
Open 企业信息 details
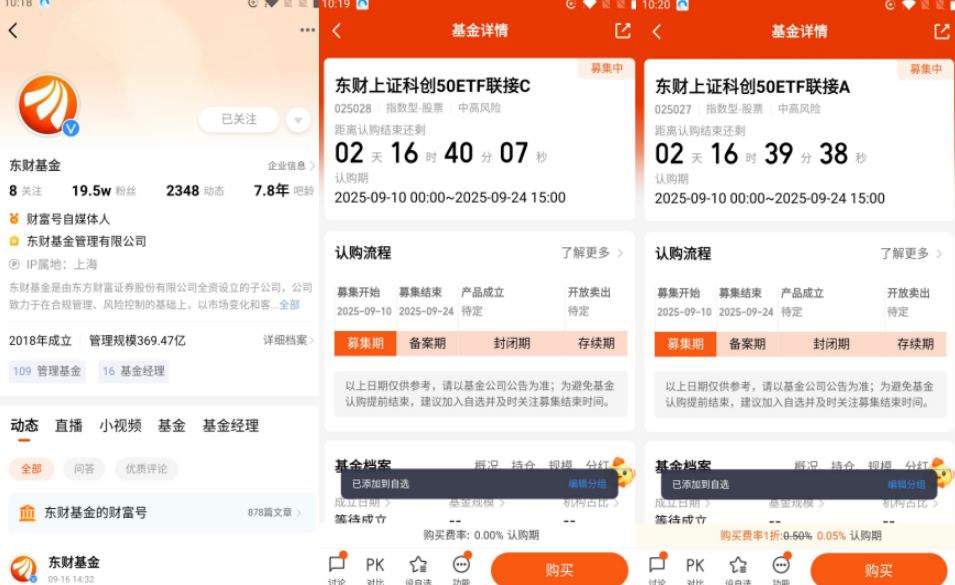(291, 166)
